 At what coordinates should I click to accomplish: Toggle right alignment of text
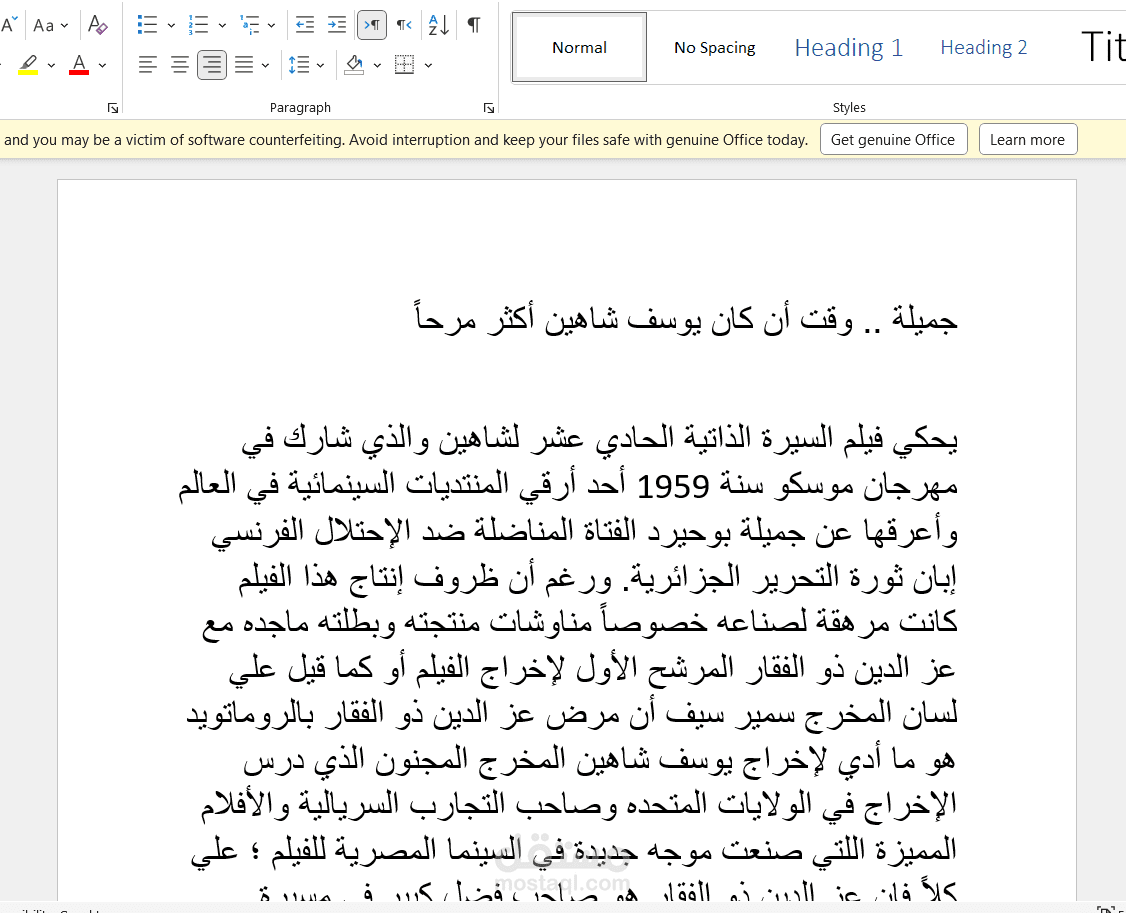[212, 65]
